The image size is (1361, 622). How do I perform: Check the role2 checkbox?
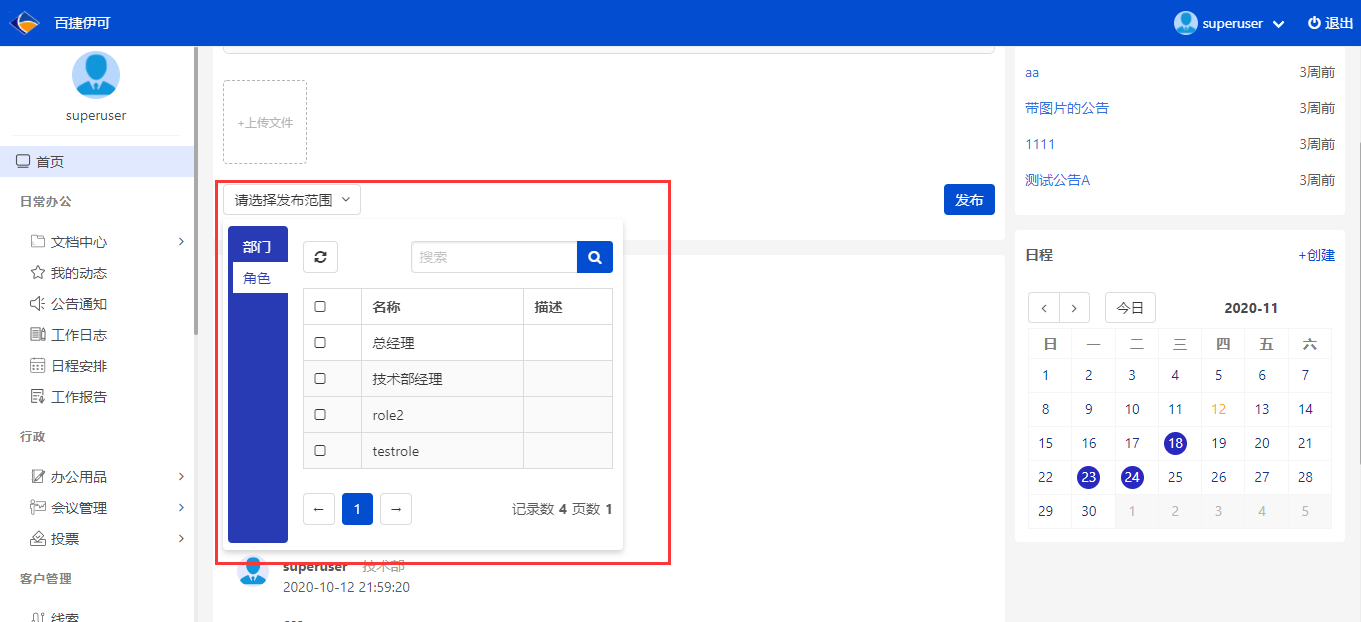pyautogui.click(x=320, y=415)
